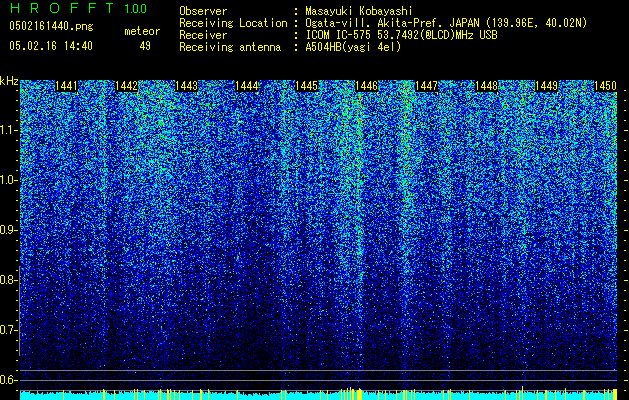This screenshot has height=400, width=629.
Task: Click the 1445 time marker
Action: [x=306, y=86]
